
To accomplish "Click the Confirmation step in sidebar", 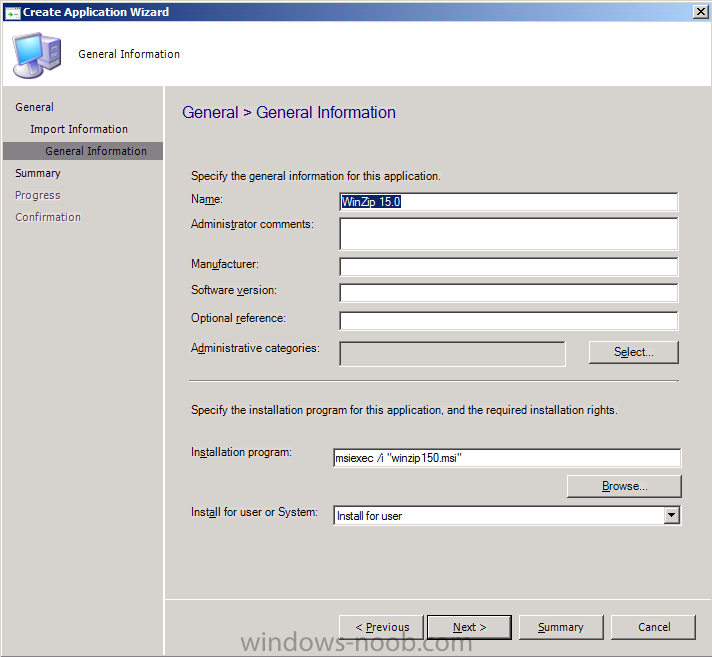I will click(x=48, y=217).
